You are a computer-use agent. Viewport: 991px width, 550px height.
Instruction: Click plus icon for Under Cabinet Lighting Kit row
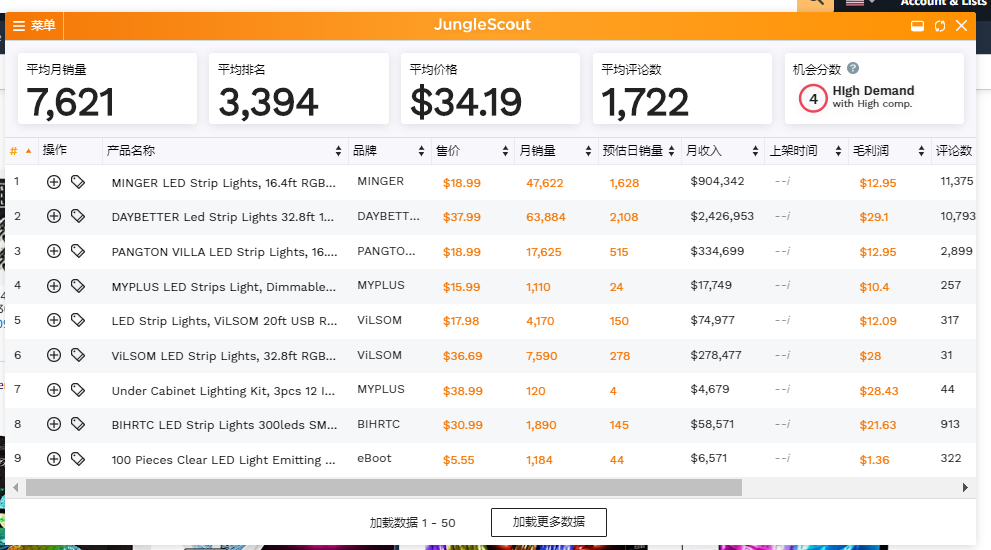click(54, 389)
